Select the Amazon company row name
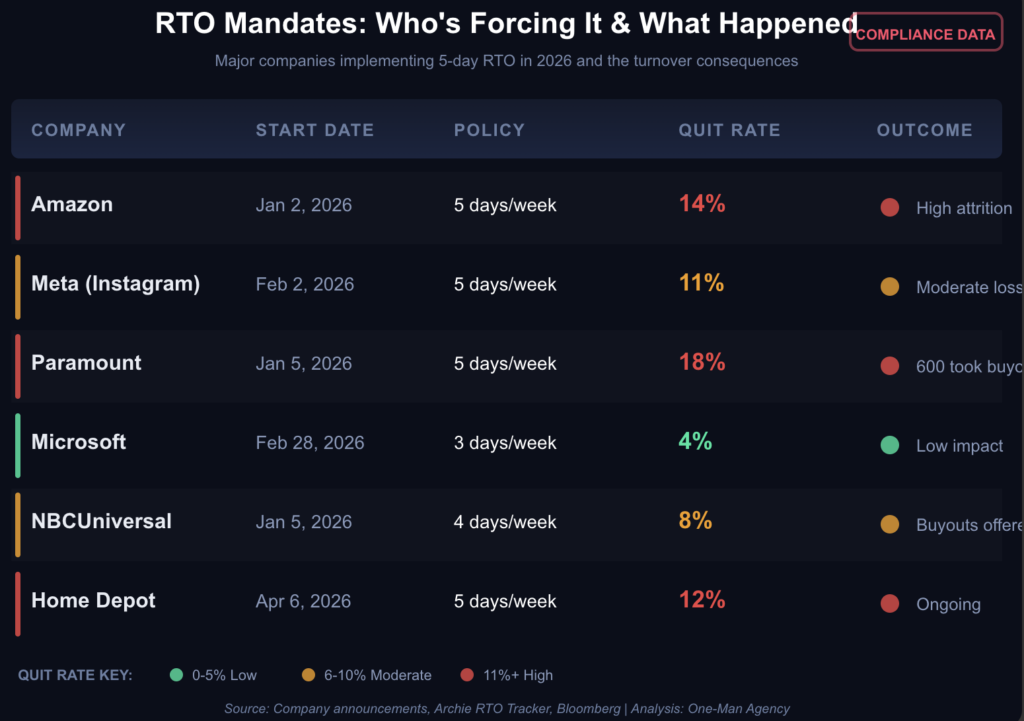Image resolution: width=1024 pixels, height=721 pixels. pos(72,204)
